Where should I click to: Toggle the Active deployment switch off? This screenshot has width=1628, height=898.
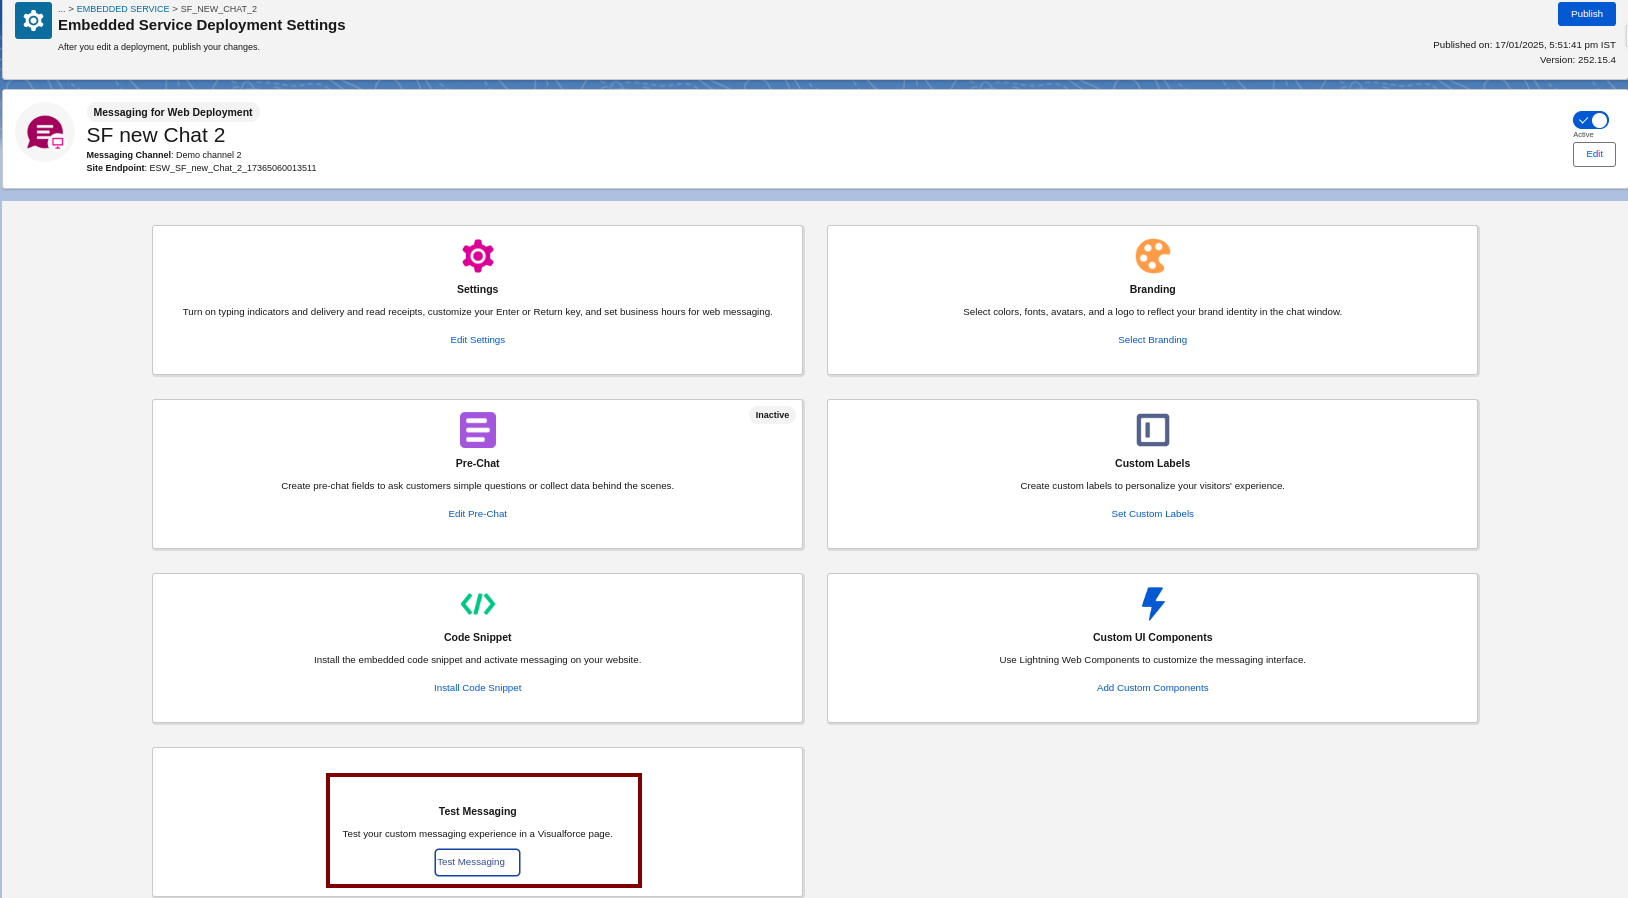point(1590,120)
